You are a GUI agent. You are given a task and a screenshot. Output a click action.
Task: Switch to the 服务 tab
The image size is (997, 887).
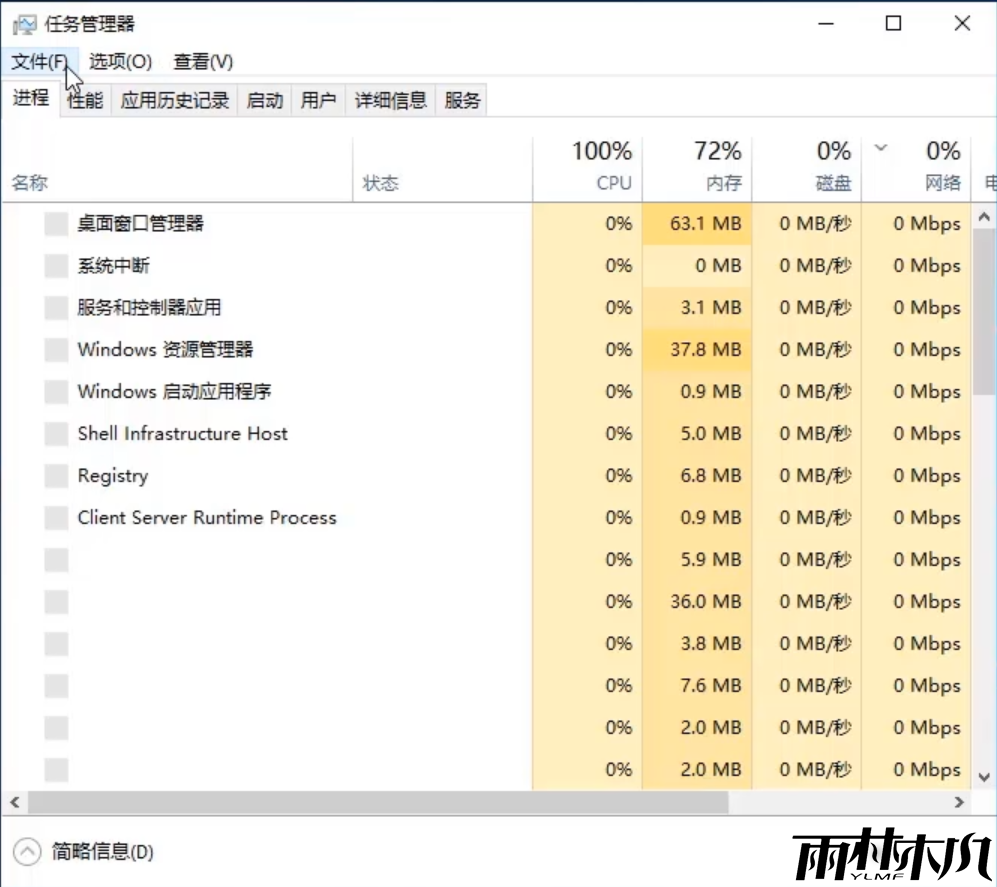(x=461, y=99)
